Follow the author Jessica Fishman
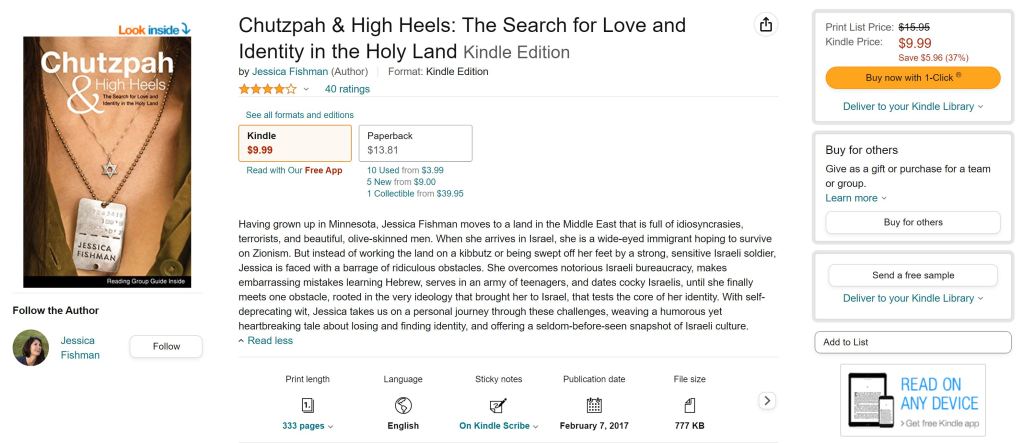 coord(166,347)
